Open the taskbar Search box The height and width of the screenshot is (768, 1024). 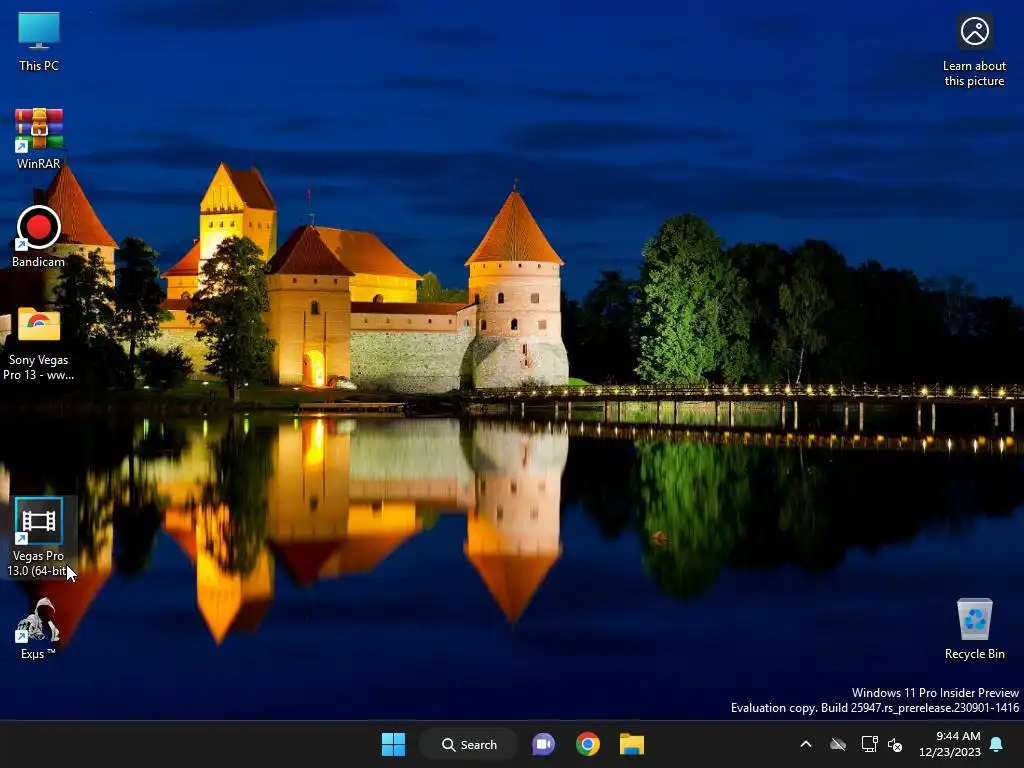469,744
